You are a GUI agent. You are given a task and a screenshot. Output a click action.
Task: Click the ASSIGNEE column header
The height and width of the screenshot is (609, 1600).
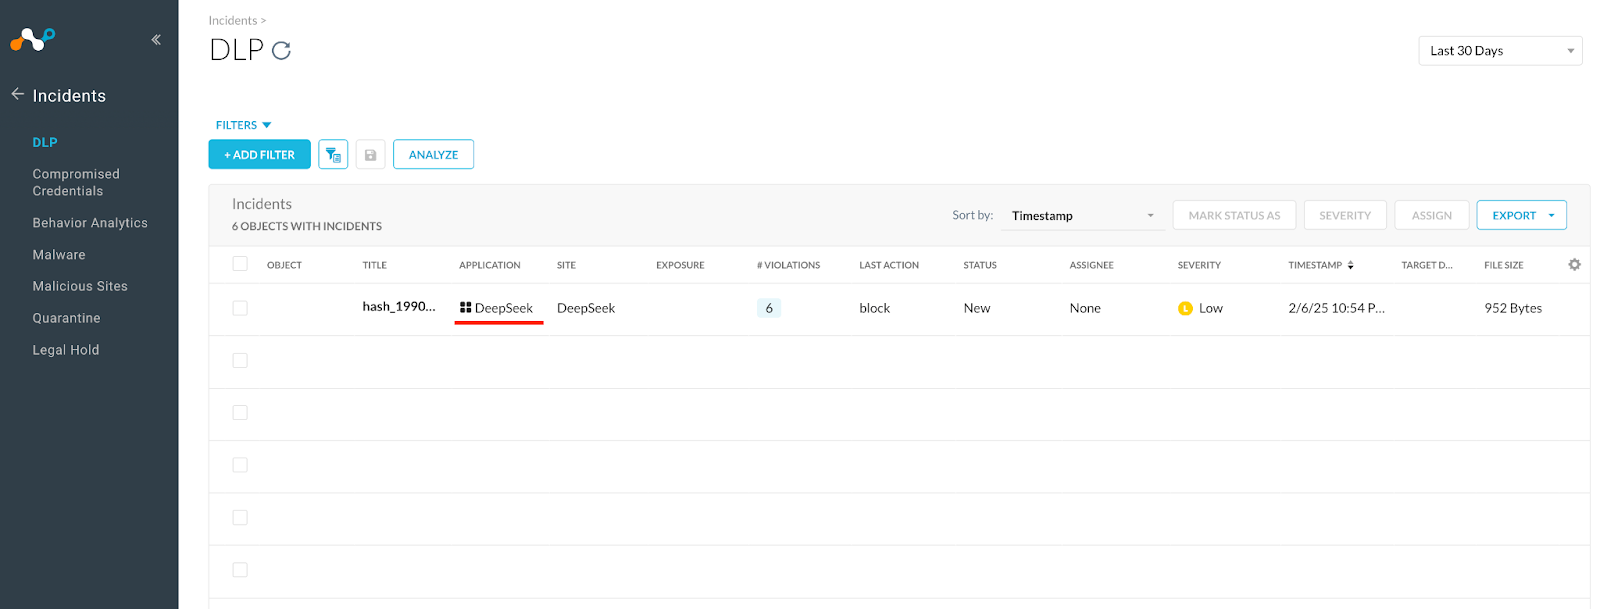tap(1091, 265)
